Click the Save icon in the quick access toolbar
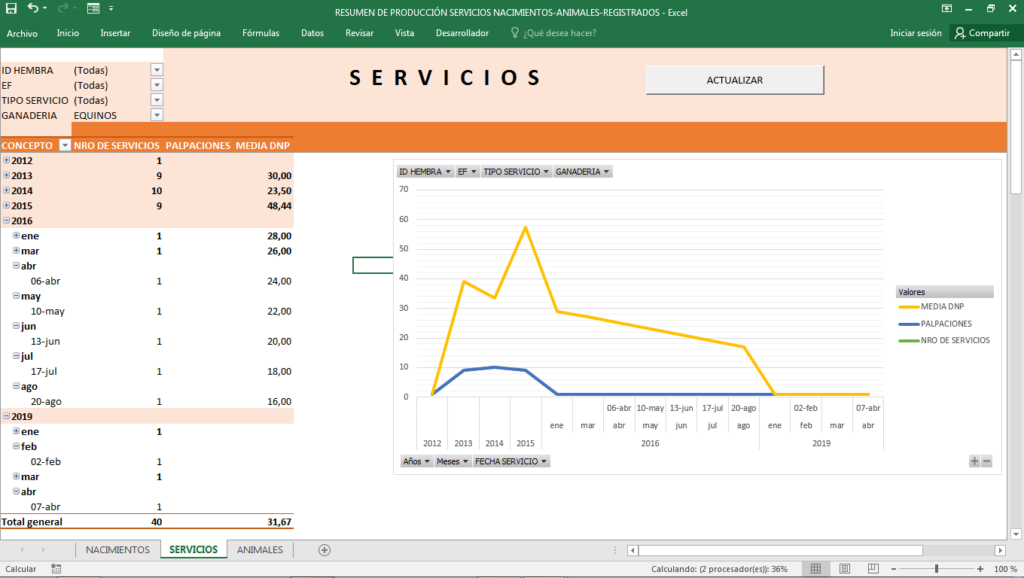This screenshot has height=578, width=1024. [11, 9]
